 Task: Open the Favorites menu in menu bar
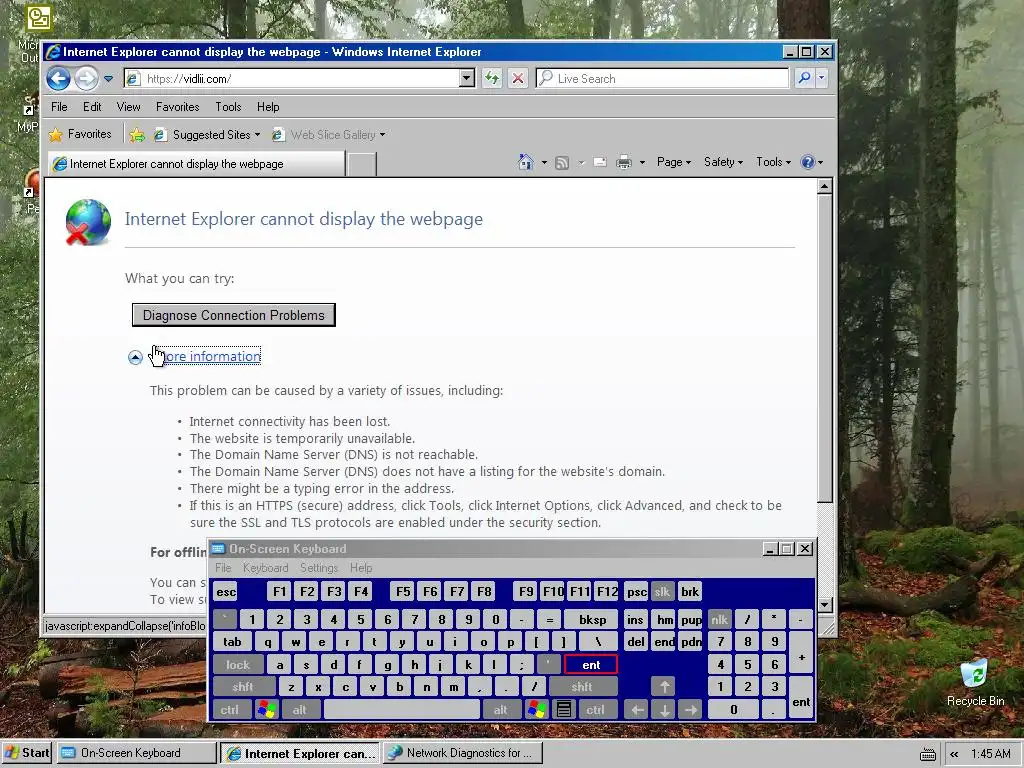tap(178, 106)
